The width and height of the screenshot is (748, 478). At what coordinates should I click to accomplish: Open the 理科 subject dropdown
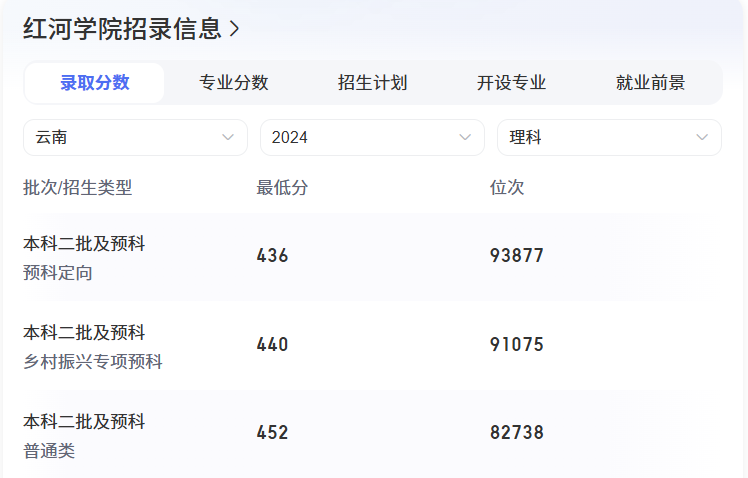[609, 137]
